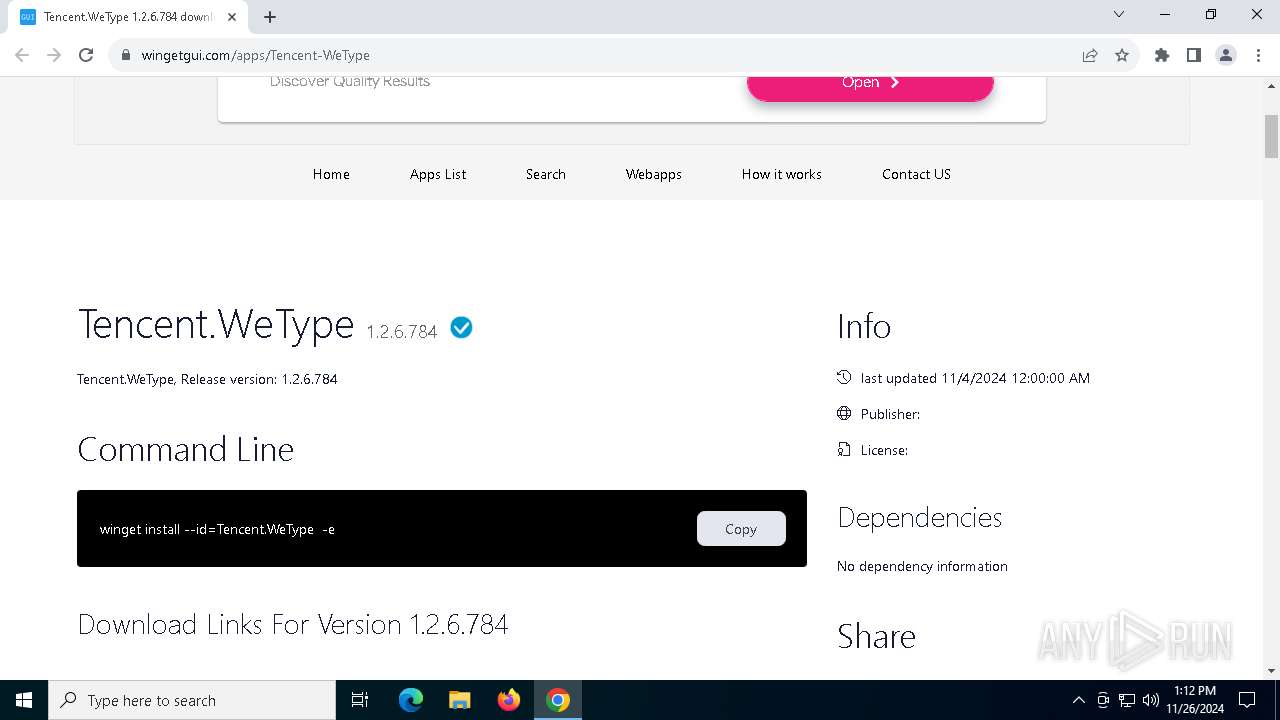Reload the page with refresh icon
This screenshot has height=720, width=1280.
tap(86, 55)
